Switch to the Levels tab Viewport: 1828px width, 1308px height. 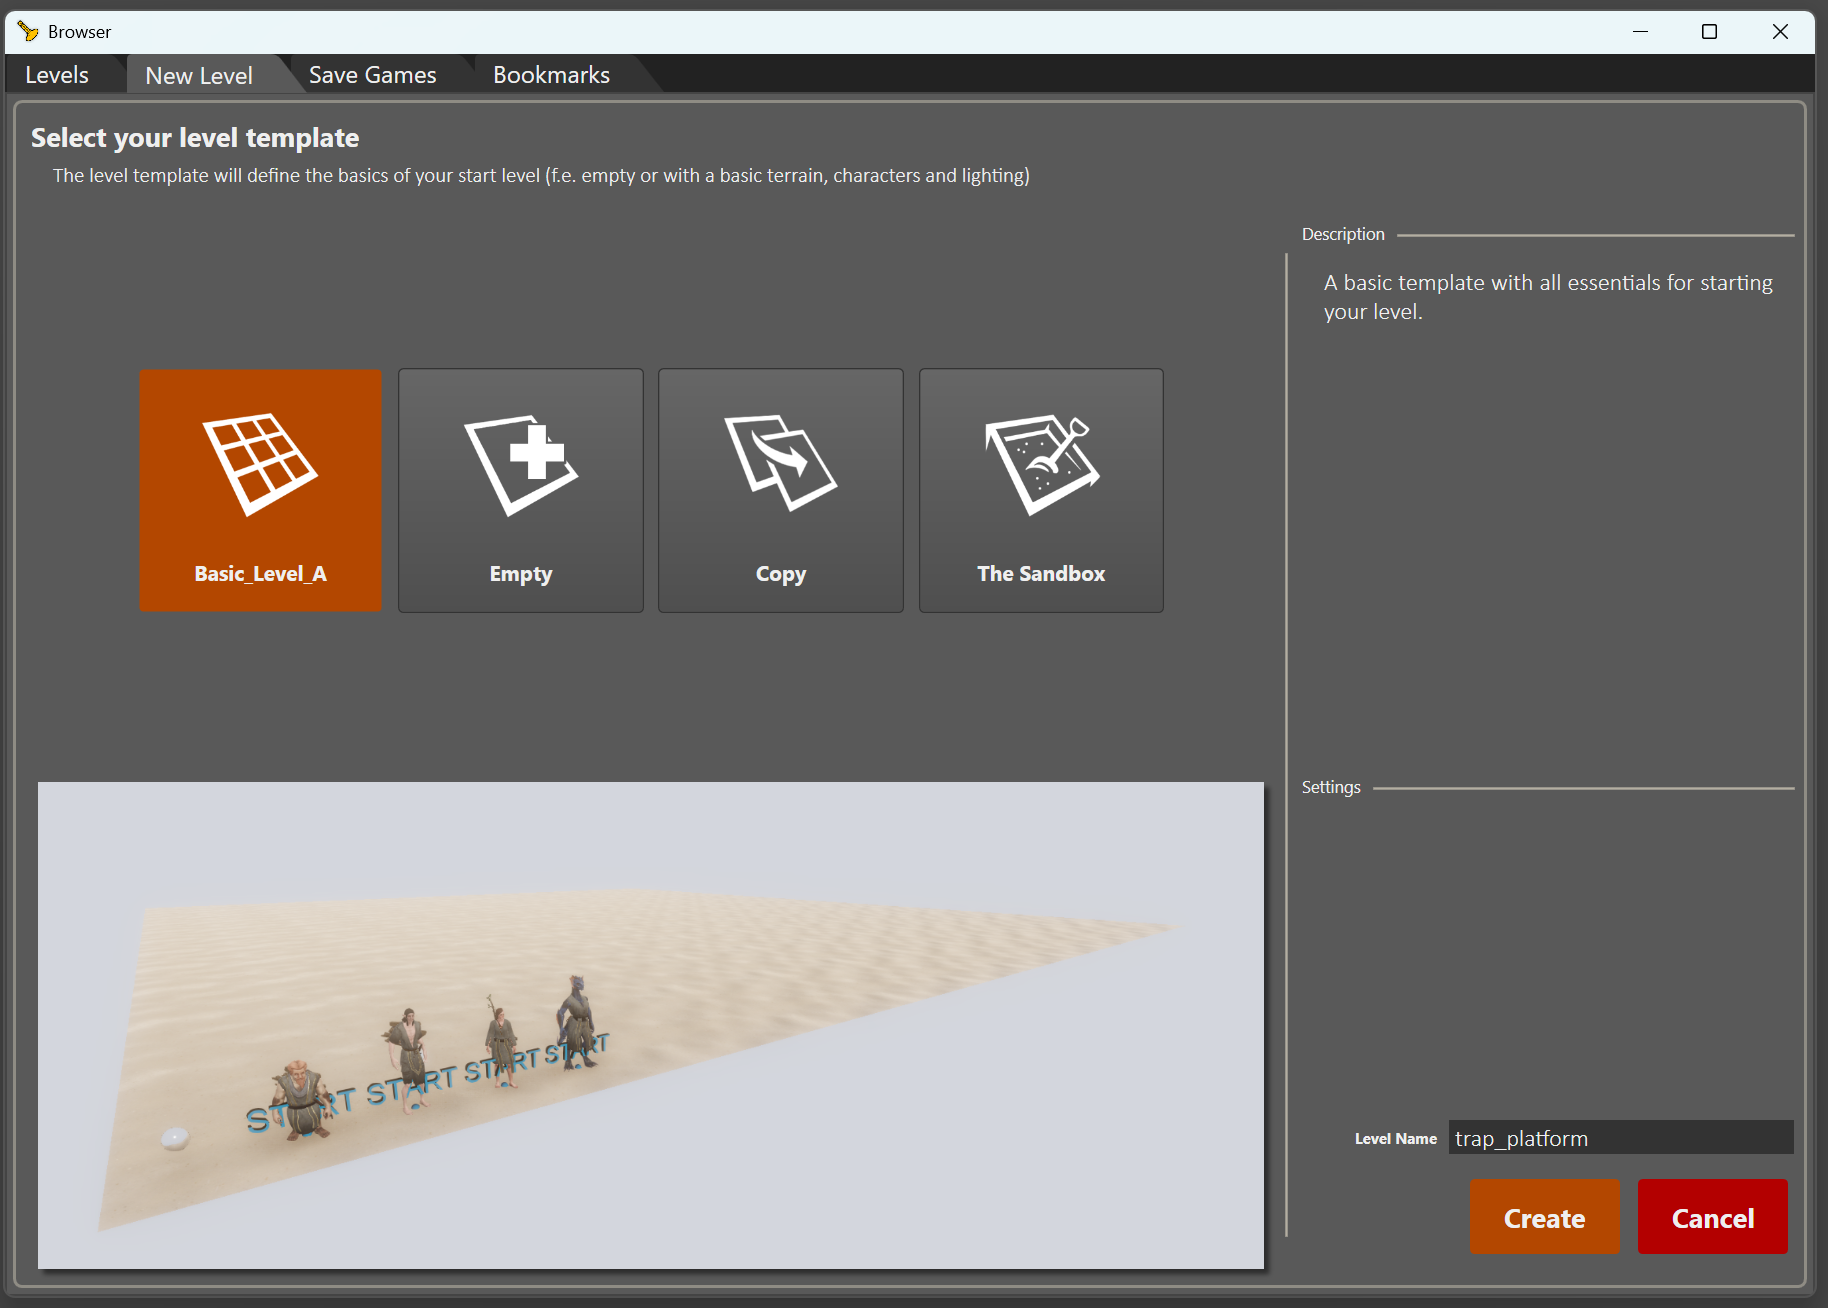point(57,75)
